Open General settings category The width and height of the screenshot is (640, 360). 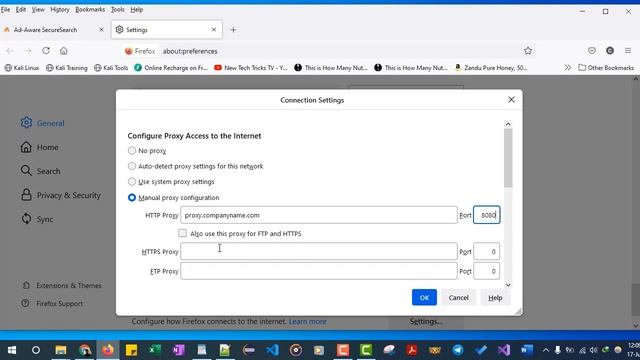click(x=43, y=123)
